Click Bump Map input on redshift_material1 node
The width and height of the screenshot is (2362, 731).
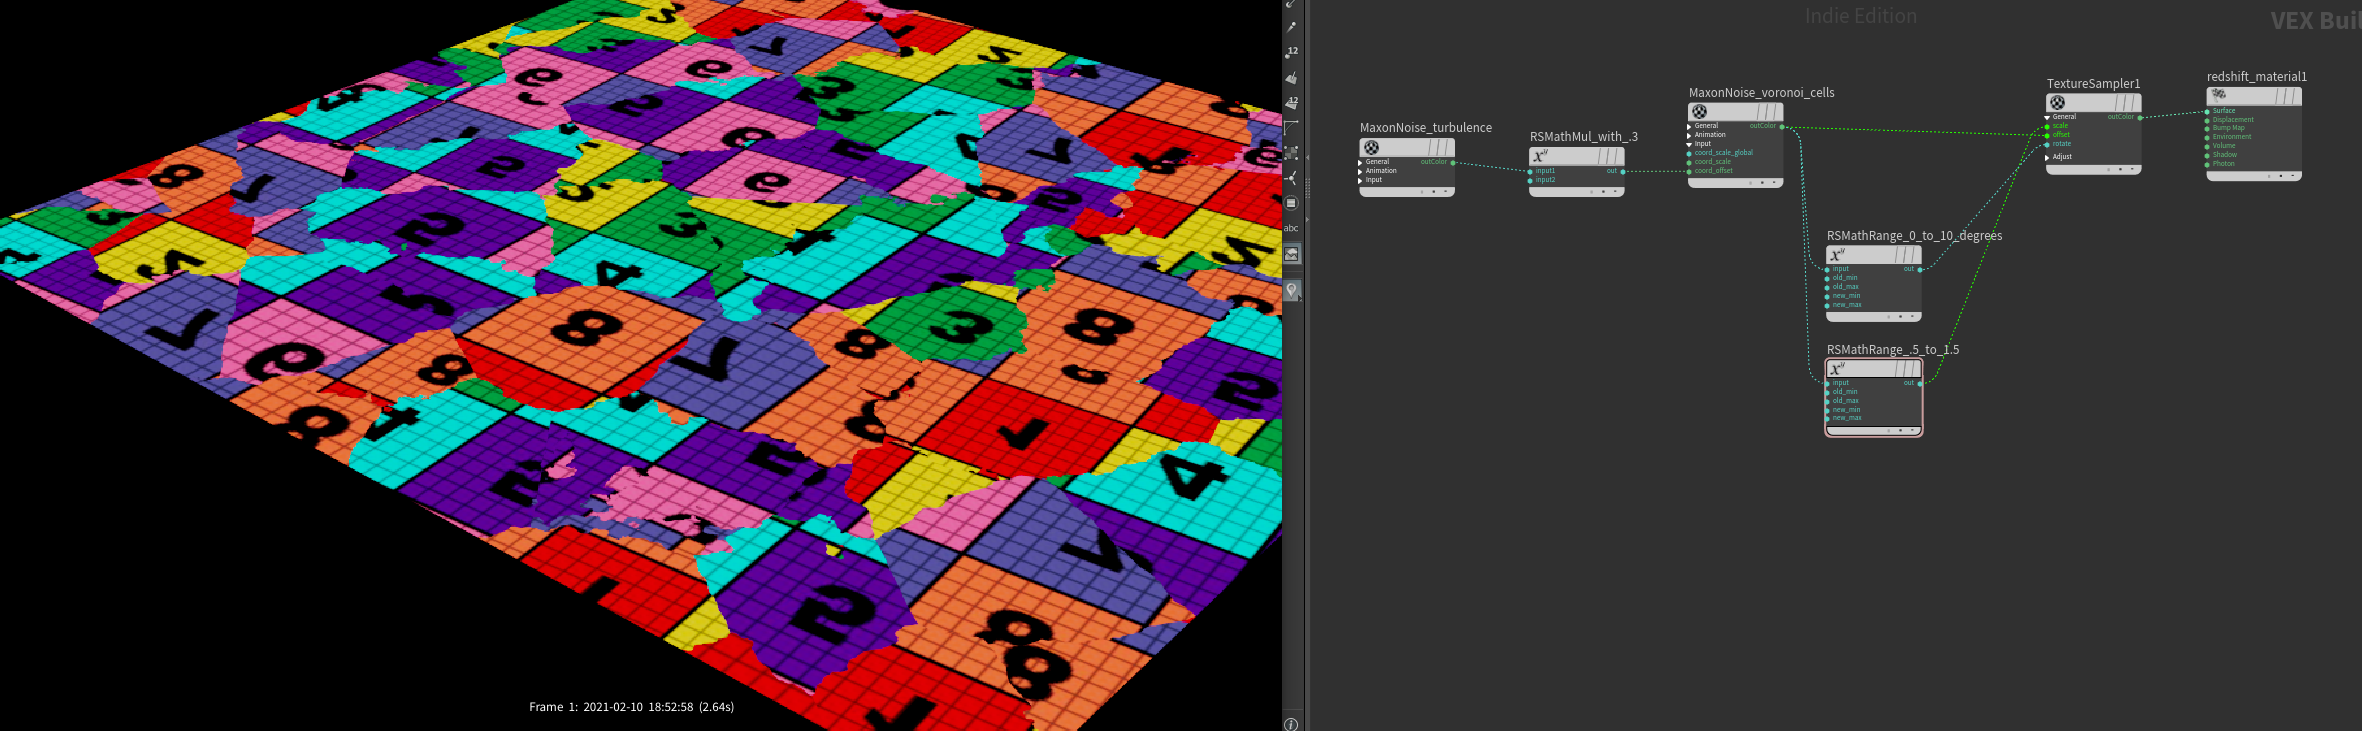[2208, 128]
